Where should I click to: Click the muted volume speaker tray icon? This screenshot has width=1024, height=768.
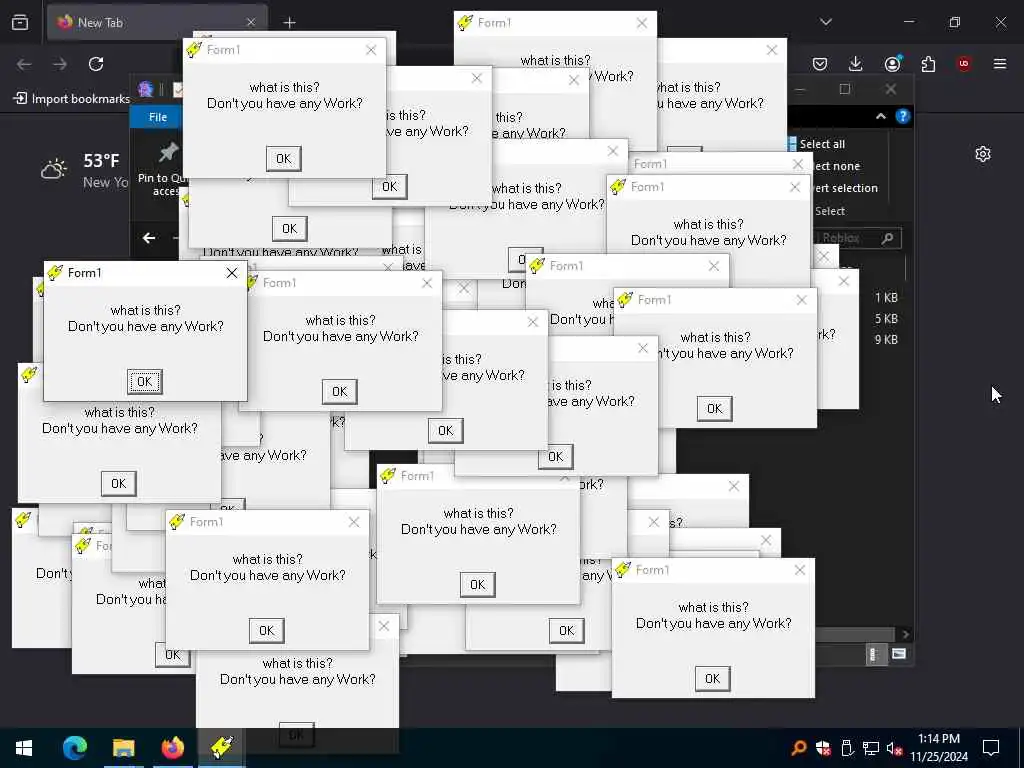pos(894,748)
